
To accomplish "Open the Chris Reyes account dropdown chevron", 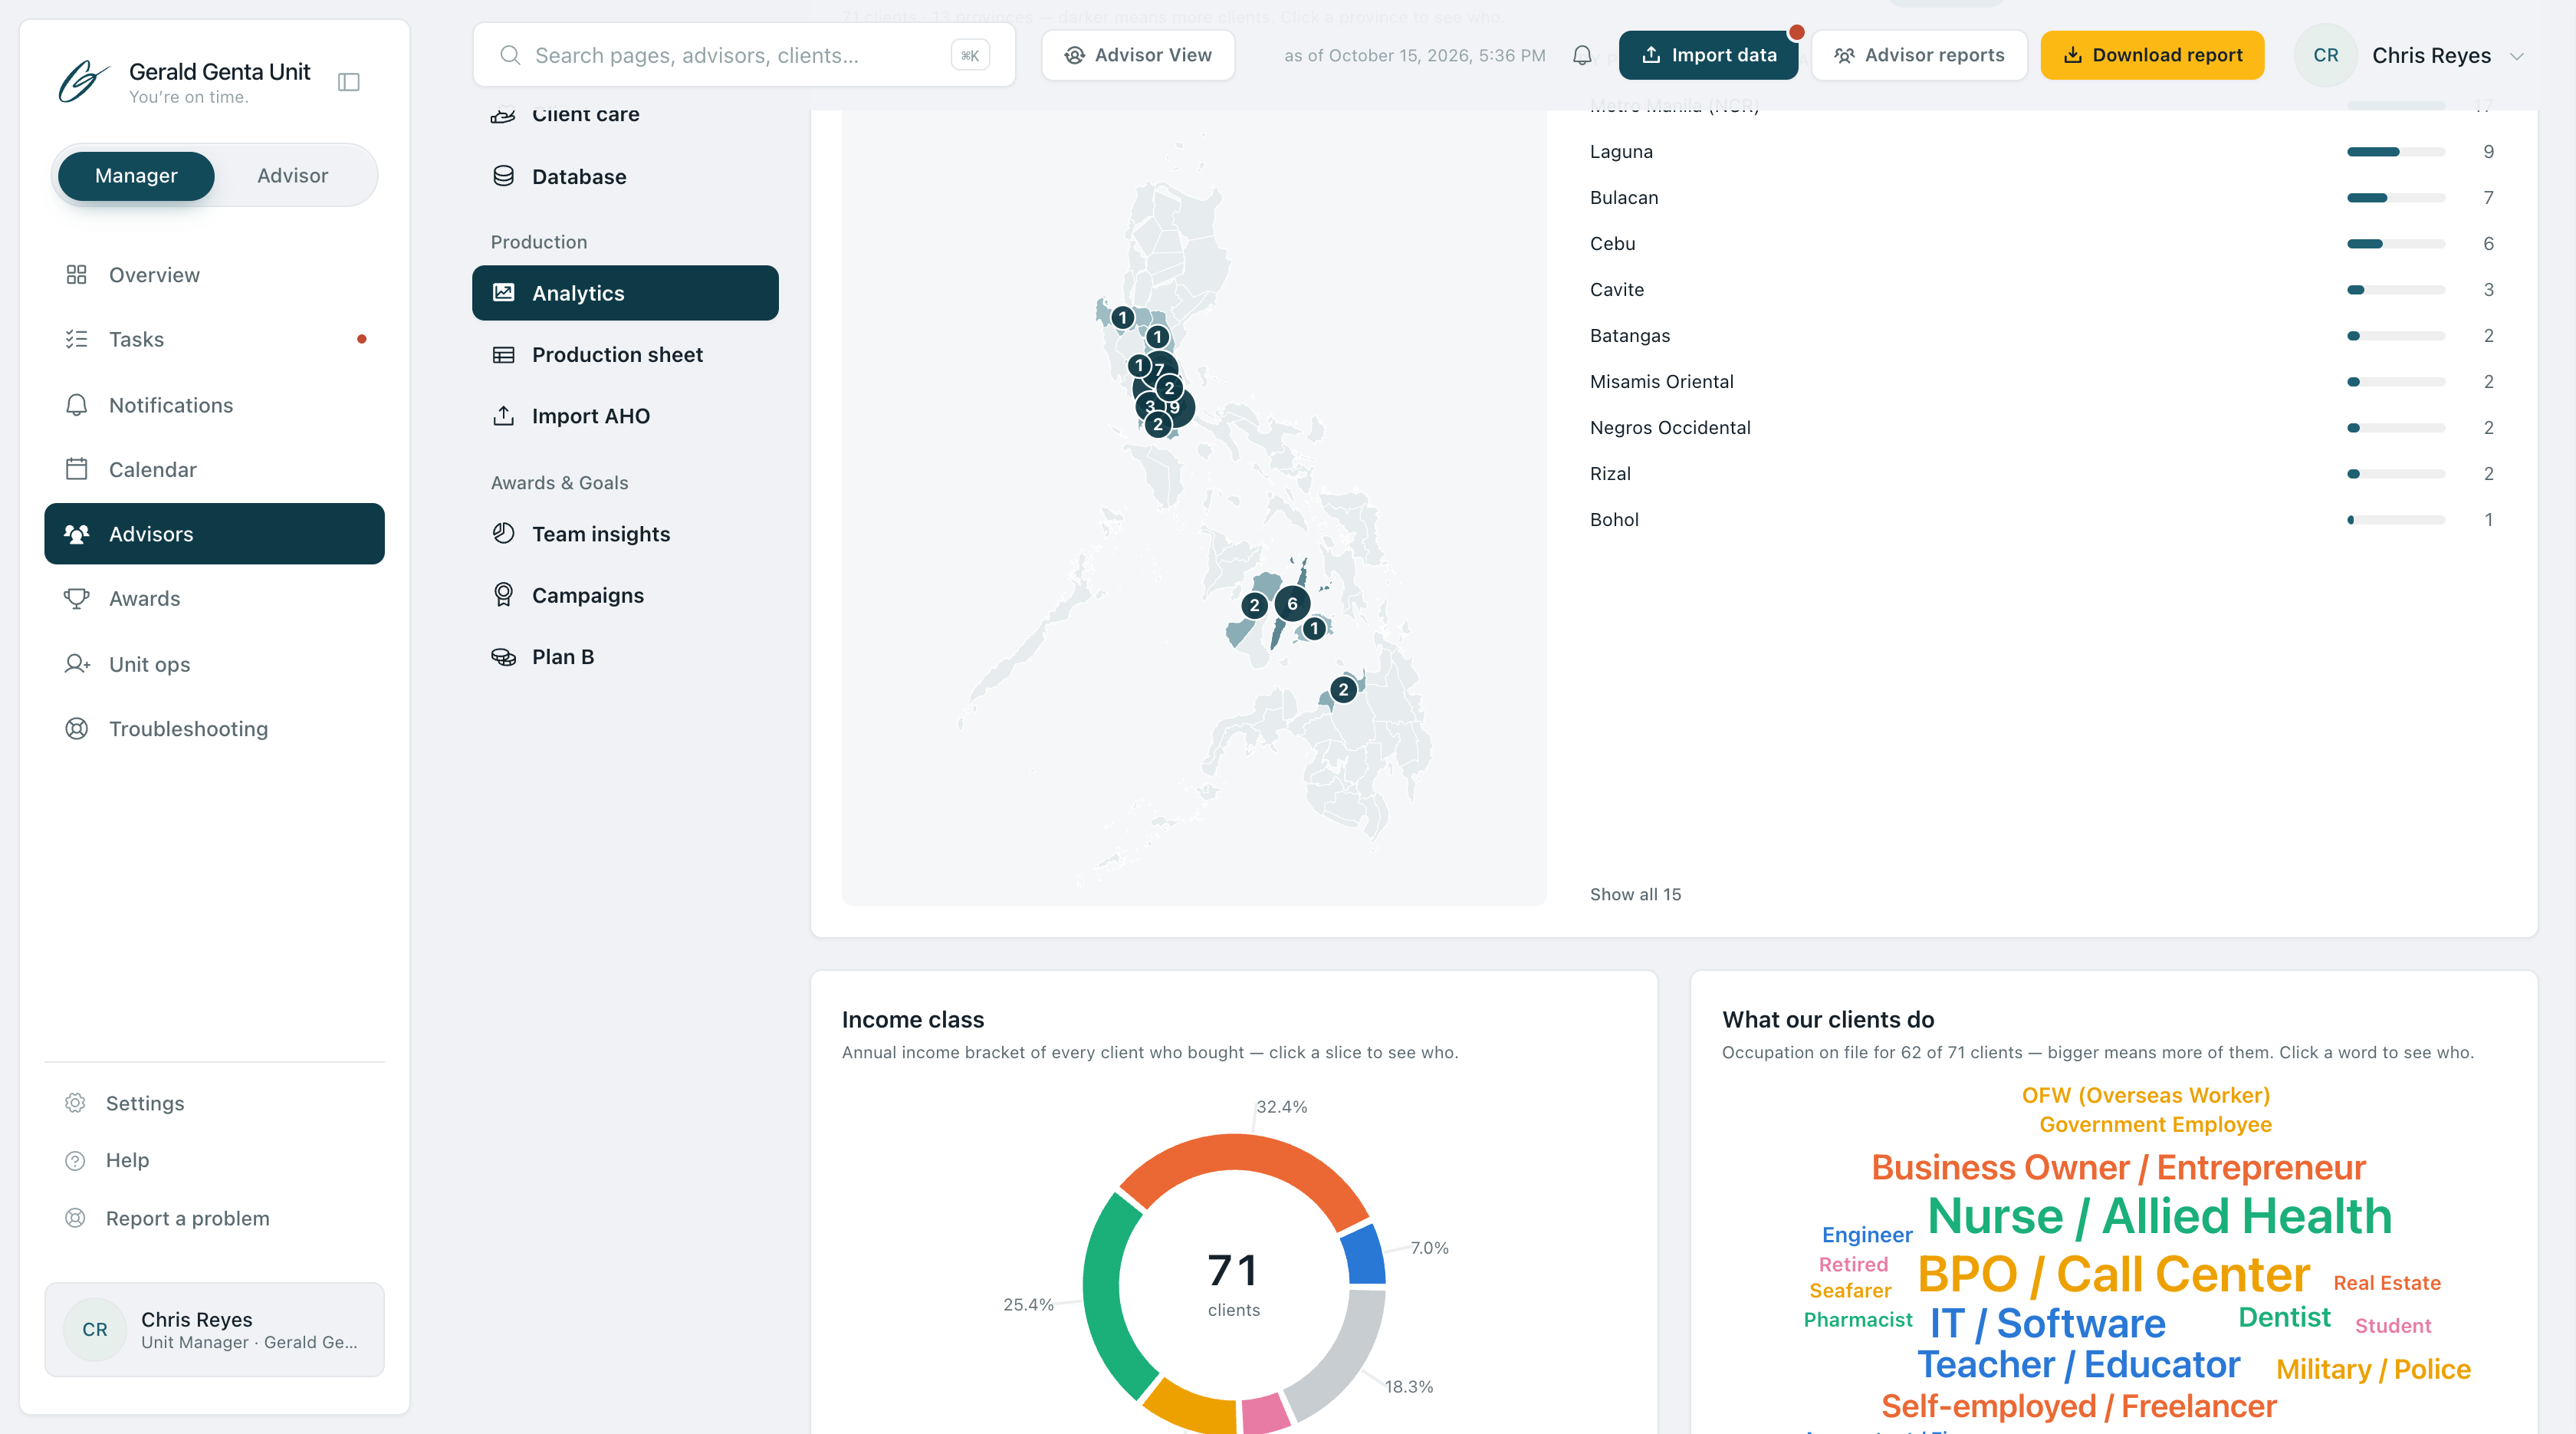I will 2517,56.
